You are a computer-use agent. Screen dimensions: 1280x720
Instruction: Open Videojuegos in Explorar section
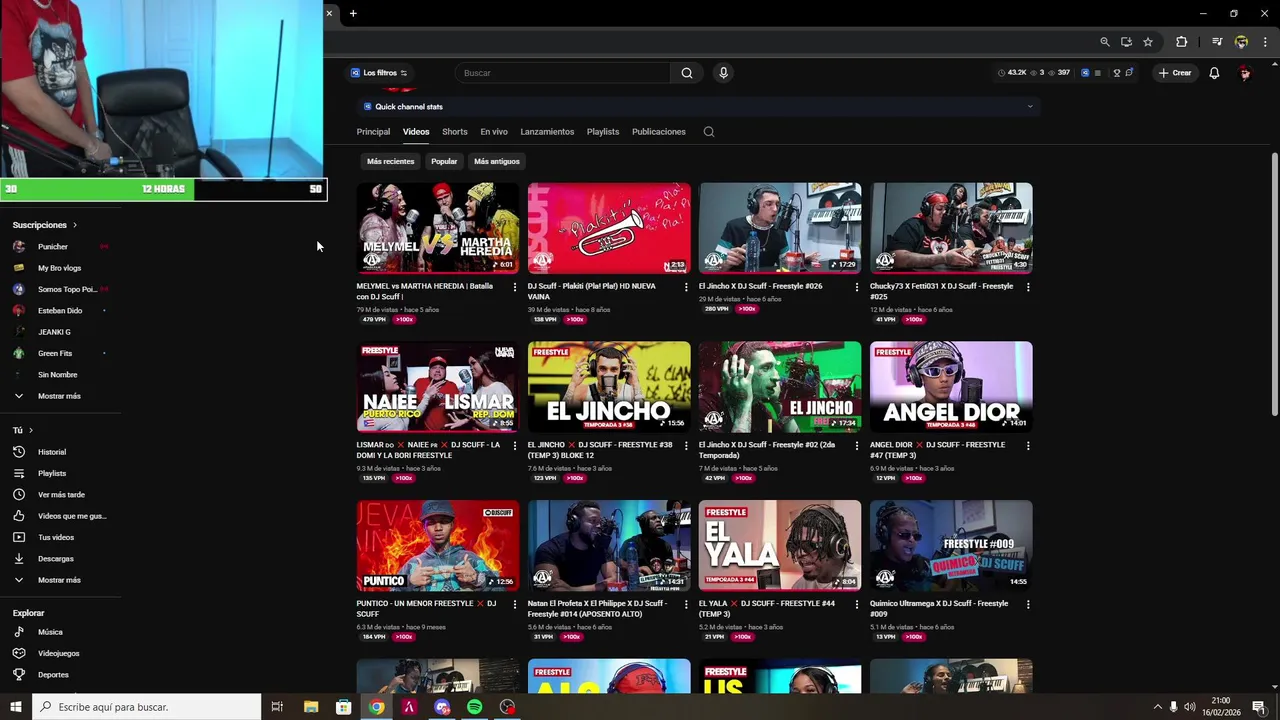click(x=60, y=653)
